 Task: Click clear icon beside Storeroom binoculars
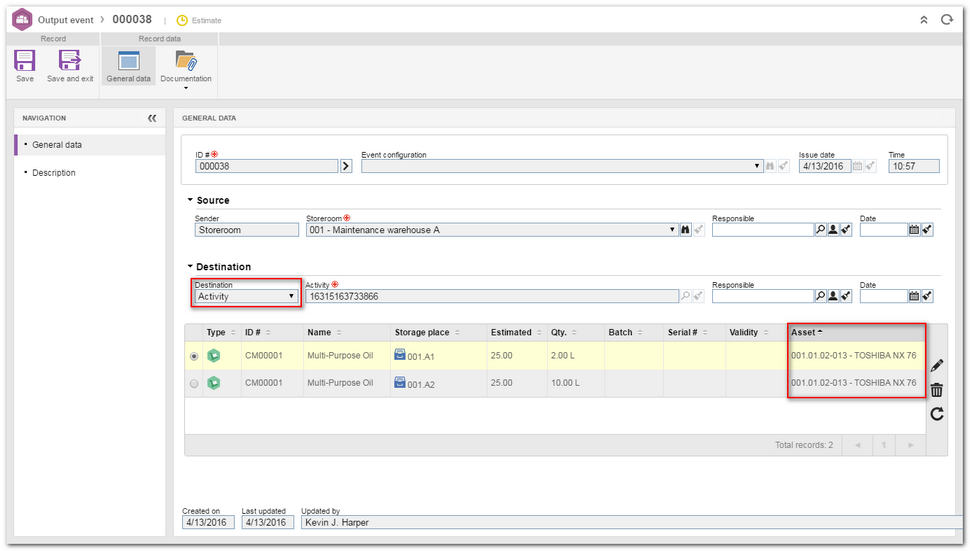699,229
